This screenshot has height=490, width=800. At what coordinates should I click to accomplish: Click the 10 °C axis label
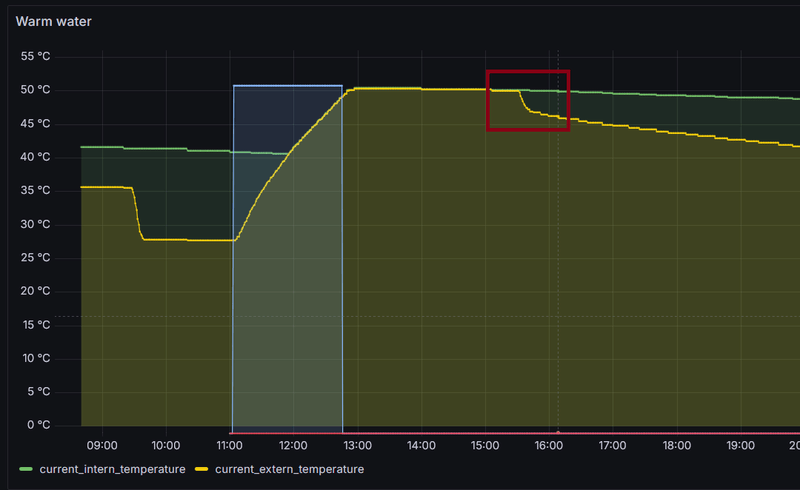coord(36,358)
